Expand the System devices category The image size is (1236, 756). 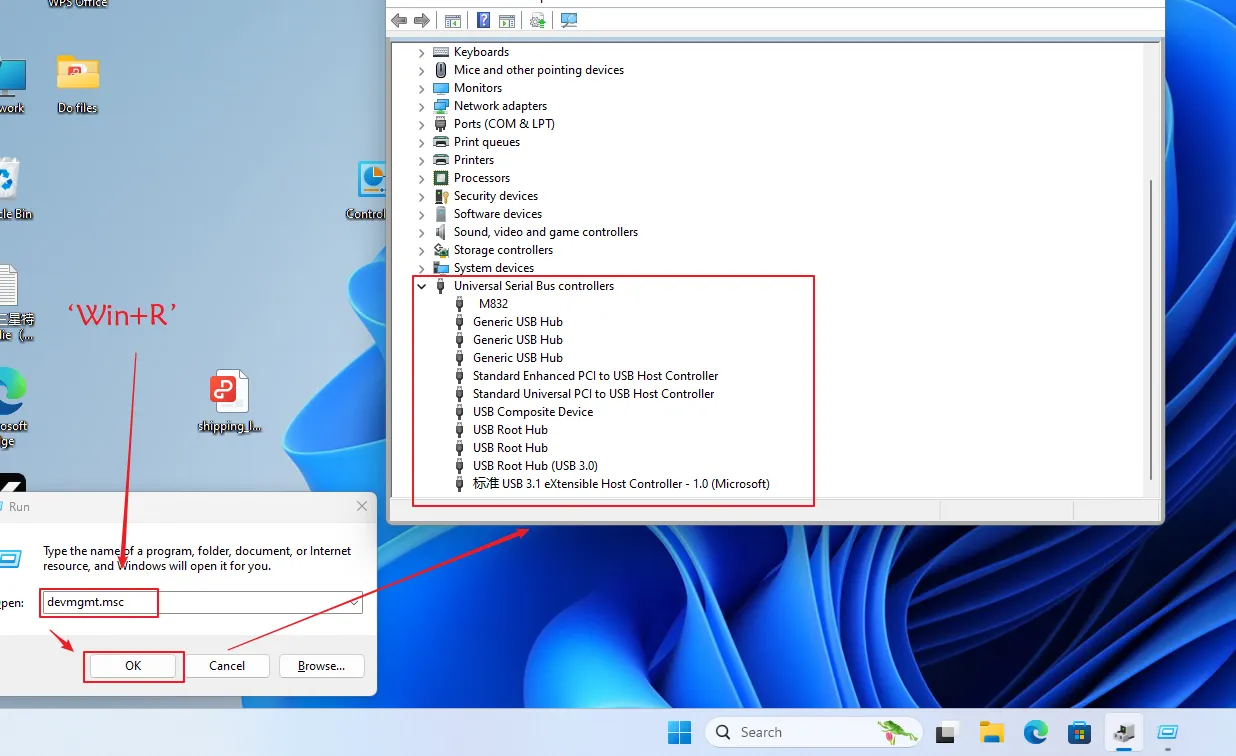tap(421, 268)
